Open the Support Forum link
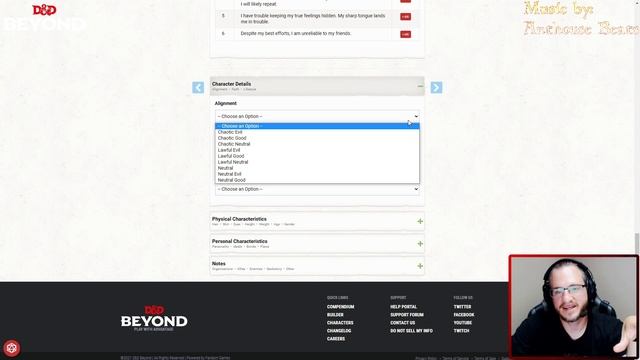 [x=407, y=315]
